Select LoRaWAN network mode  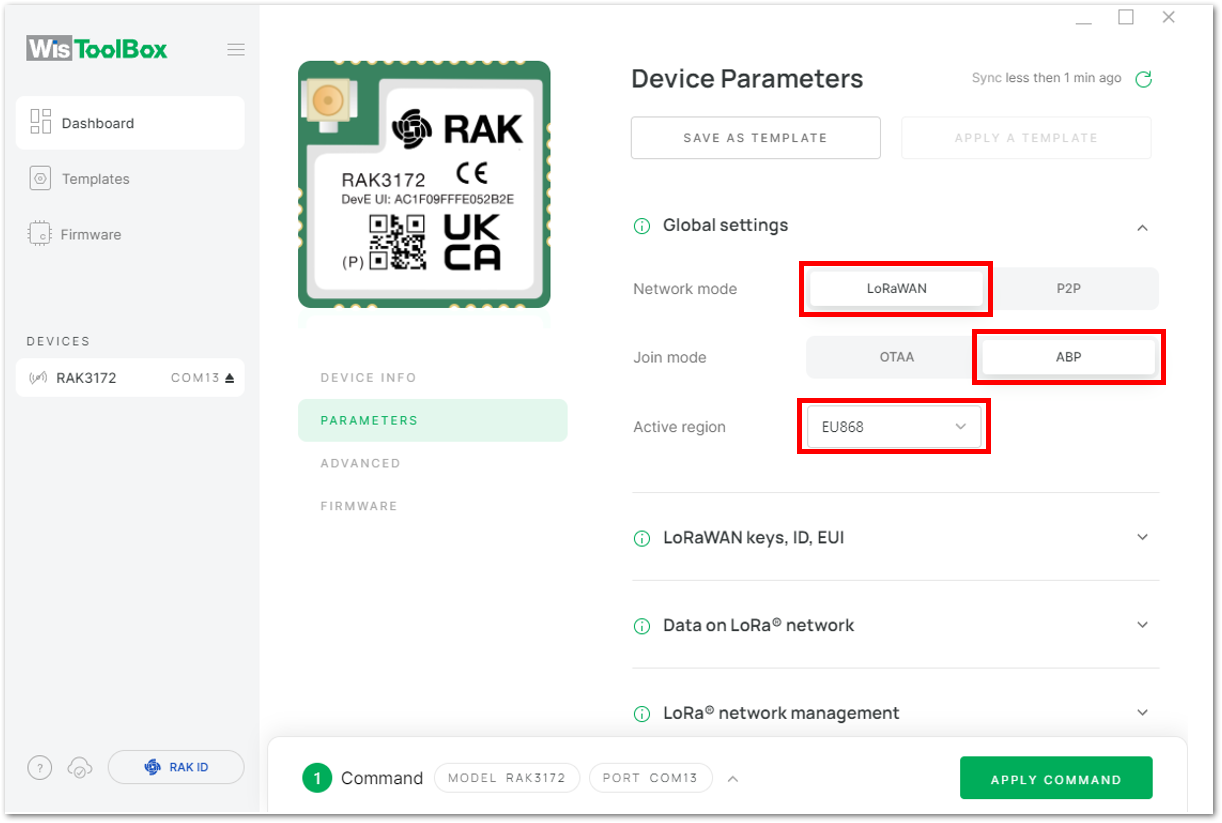(896, 288)
